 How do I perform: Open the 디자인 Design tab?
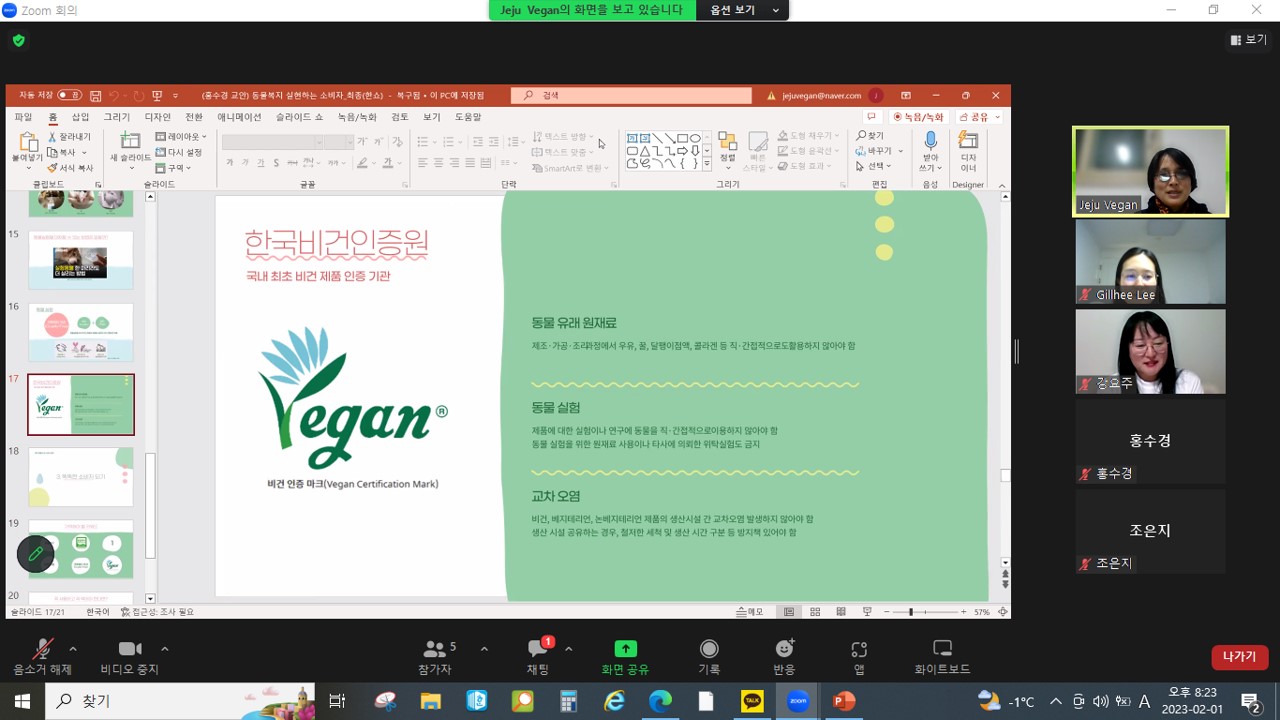(158, 117)
